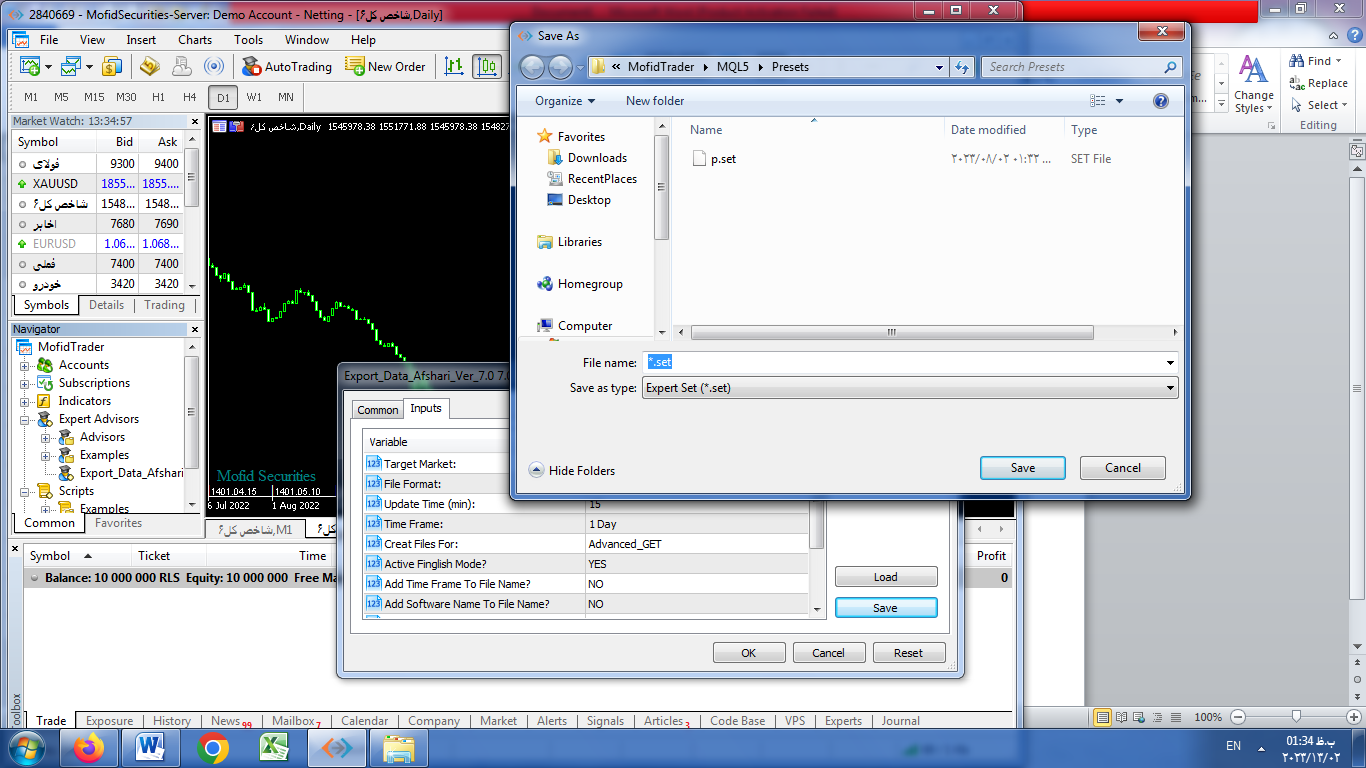Click OK in expert properties dialog
Screen dimensions: 1366x768
(x=749, y=653)
